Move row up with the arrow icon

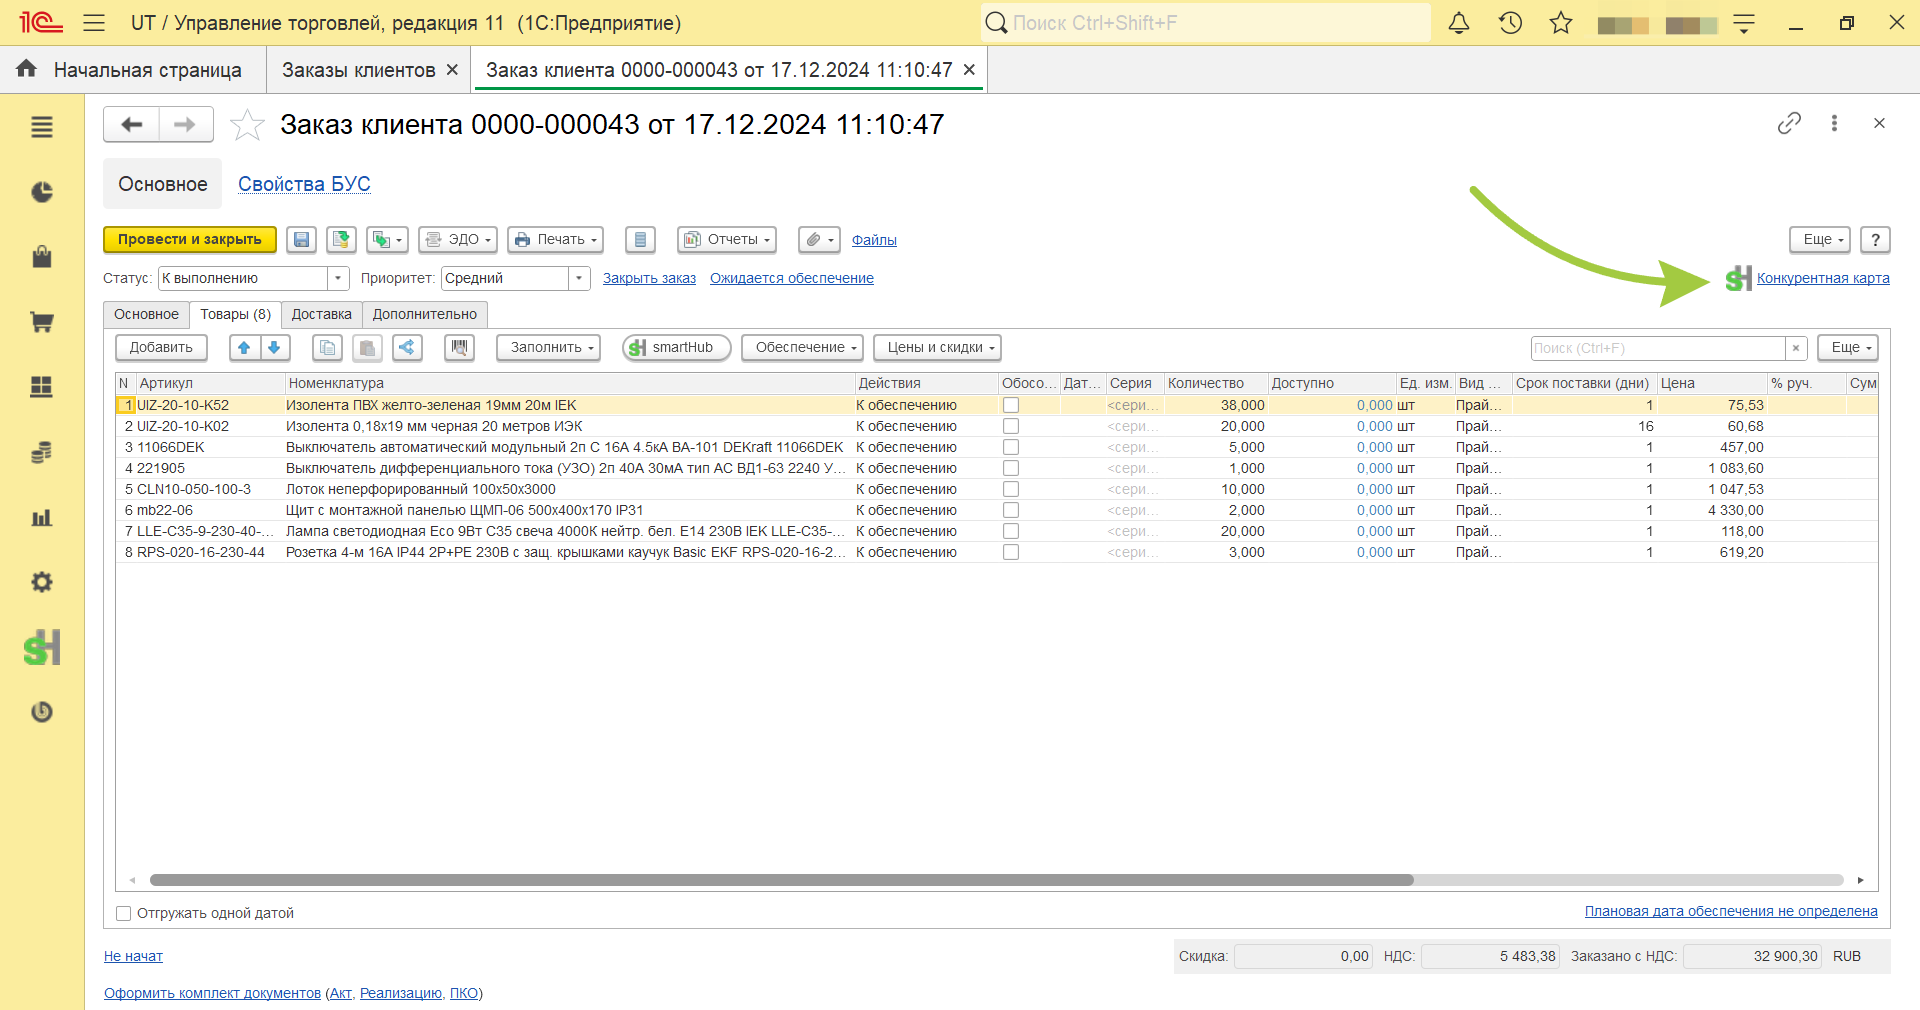(244, 348)
